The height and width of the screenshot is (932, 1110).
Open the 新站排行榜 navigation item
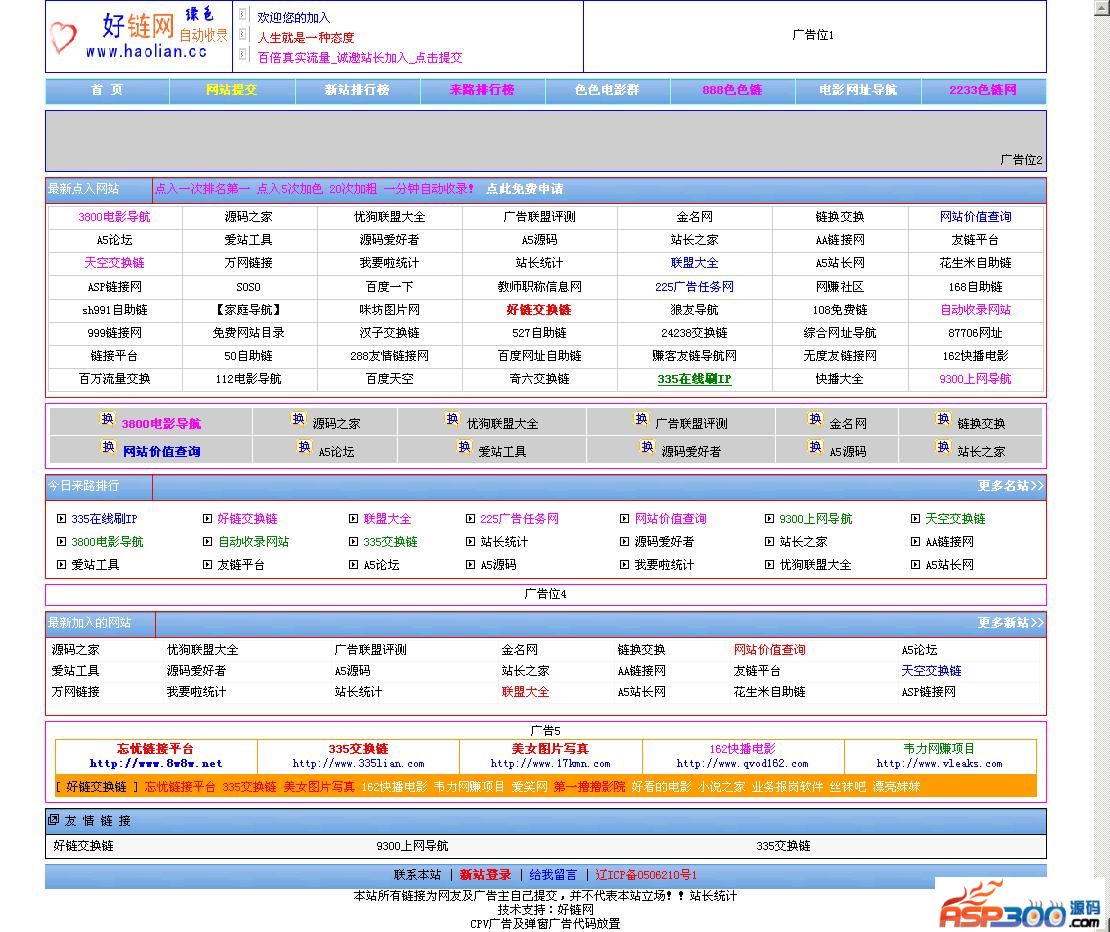pyautogui.click(x=357, y=90)
